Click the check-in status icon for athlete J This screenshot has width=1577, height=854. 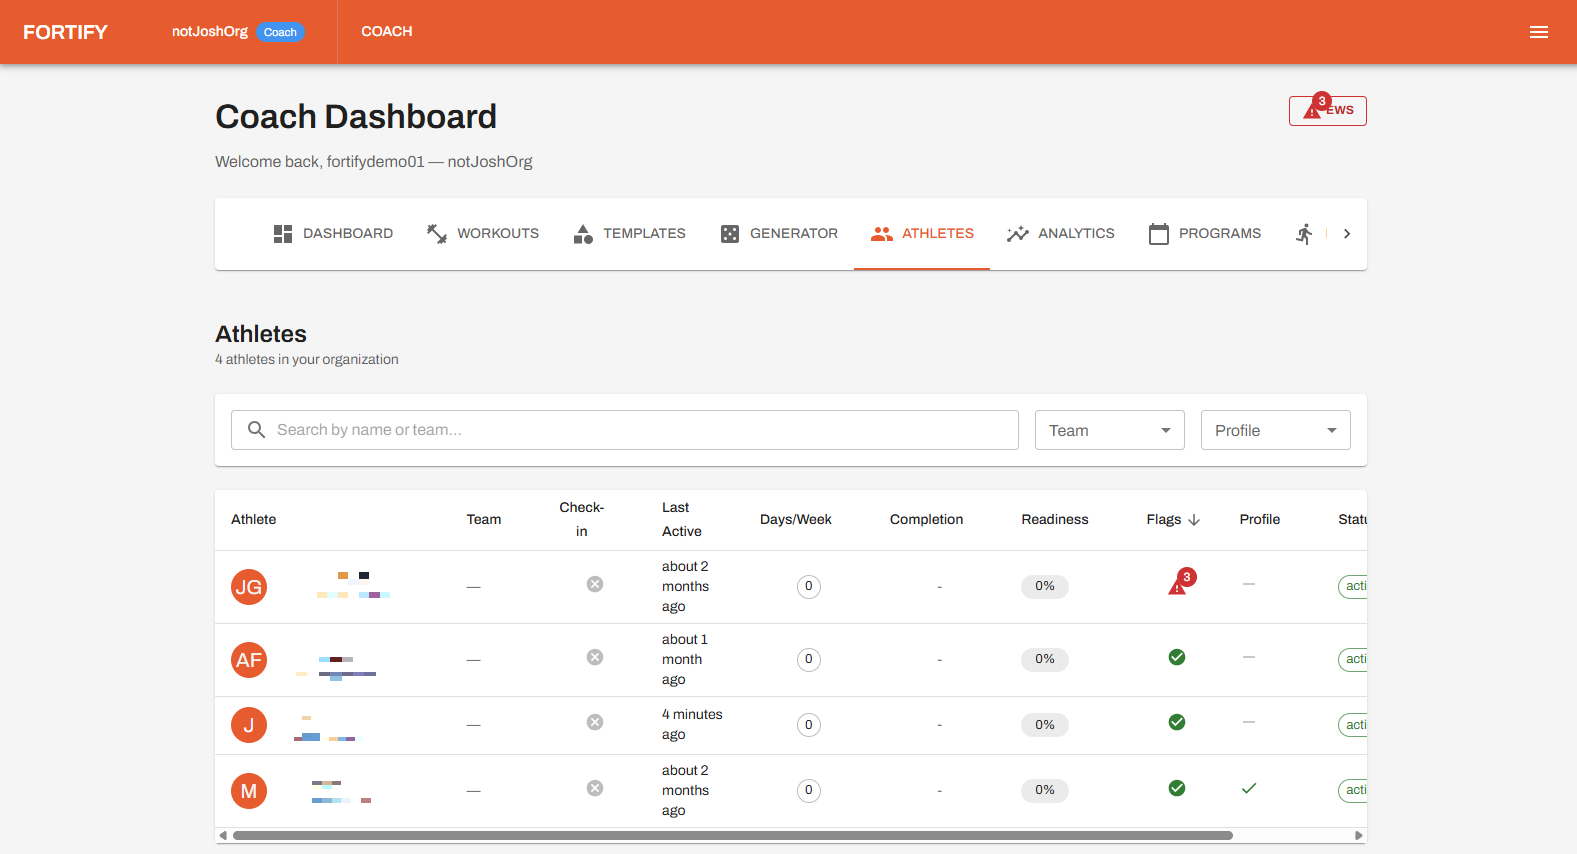tap(595, 722)
